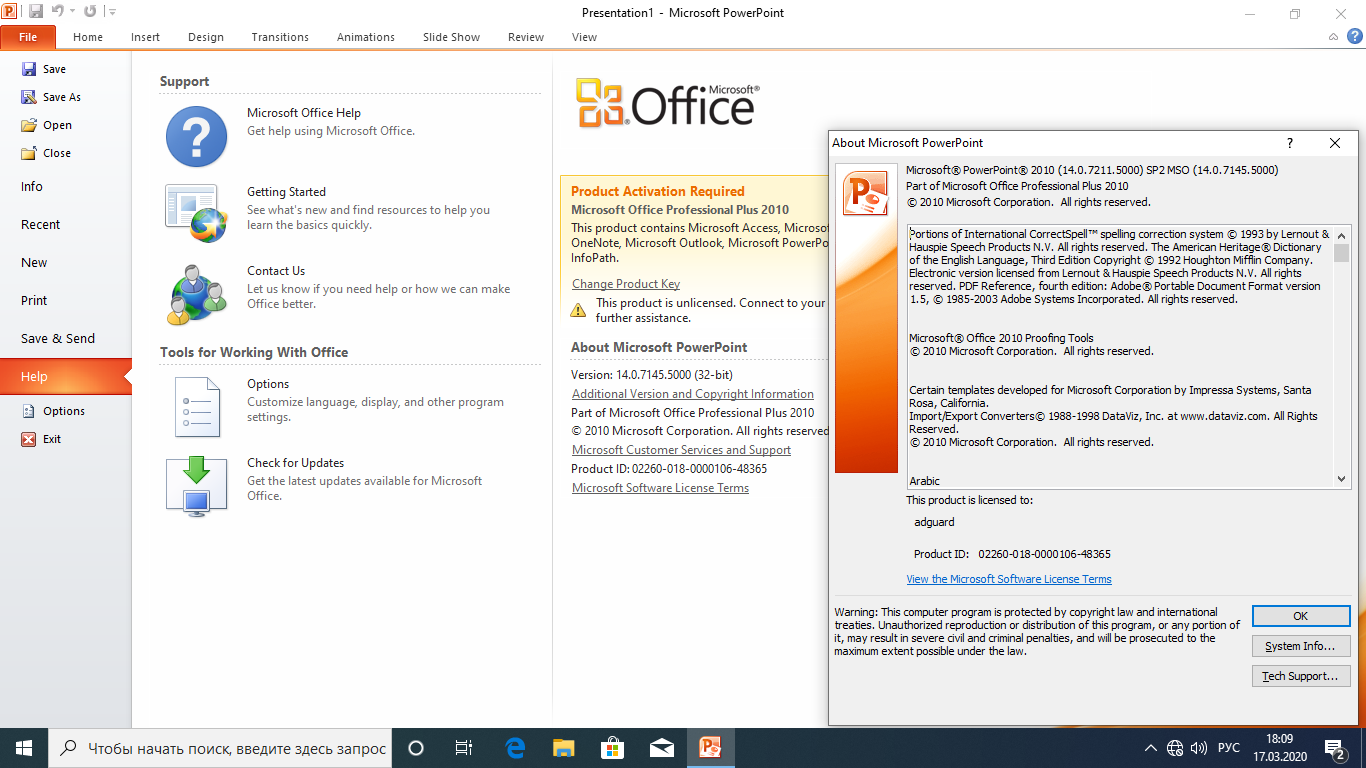Show hidden system tray icons
The width and height of the screenshot is (1366, 768).
click(x=1151, y=748)
